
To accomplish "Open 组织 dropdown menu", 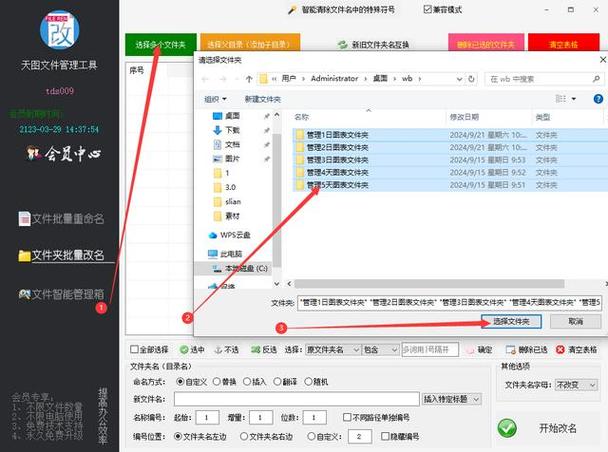I will (x=215, y=99).
